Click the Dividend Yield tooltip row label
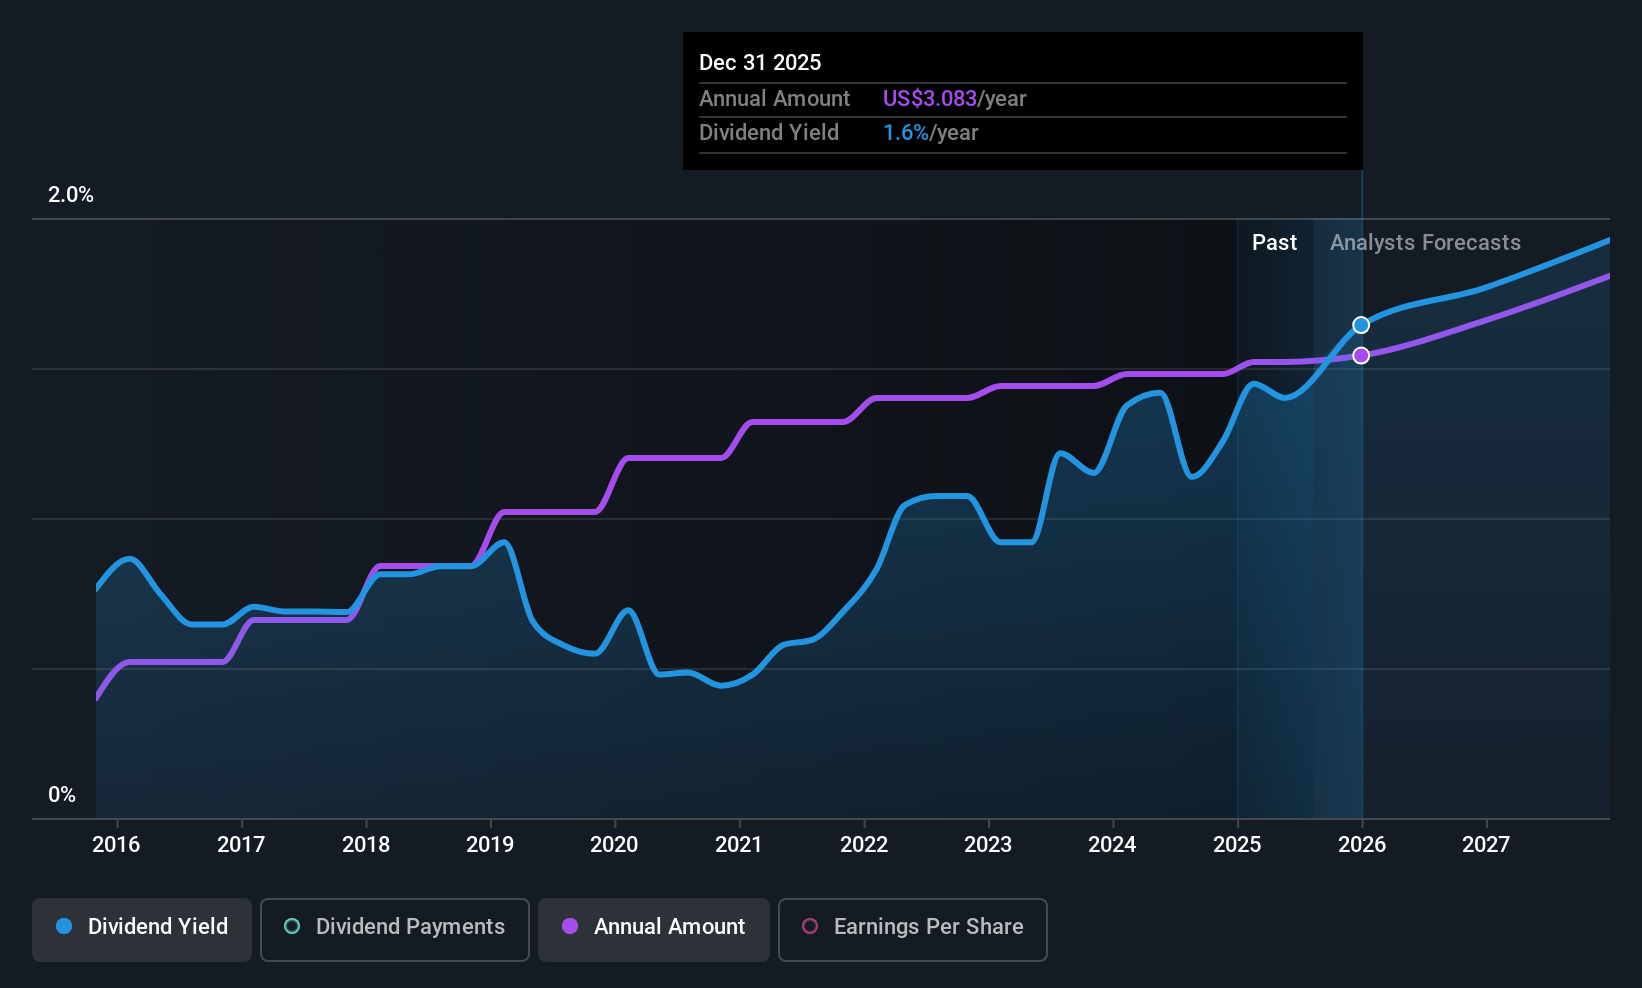 tap(769, 133)
